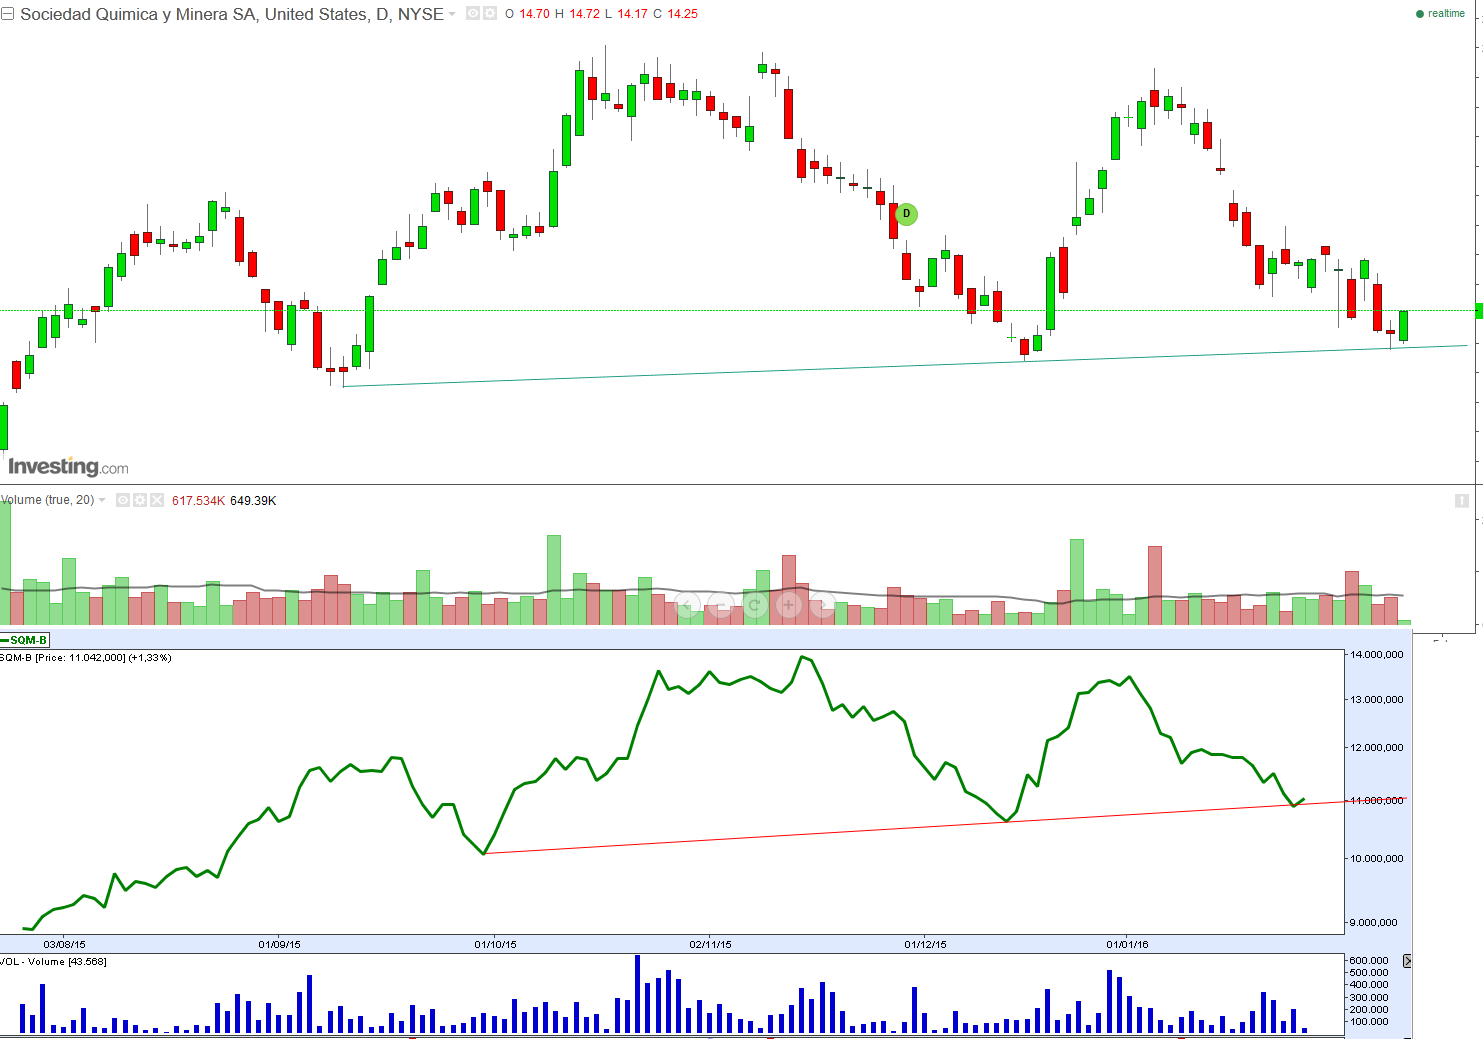Open the Volume indicator settings gear
1483x1039 pixels.
140,500
